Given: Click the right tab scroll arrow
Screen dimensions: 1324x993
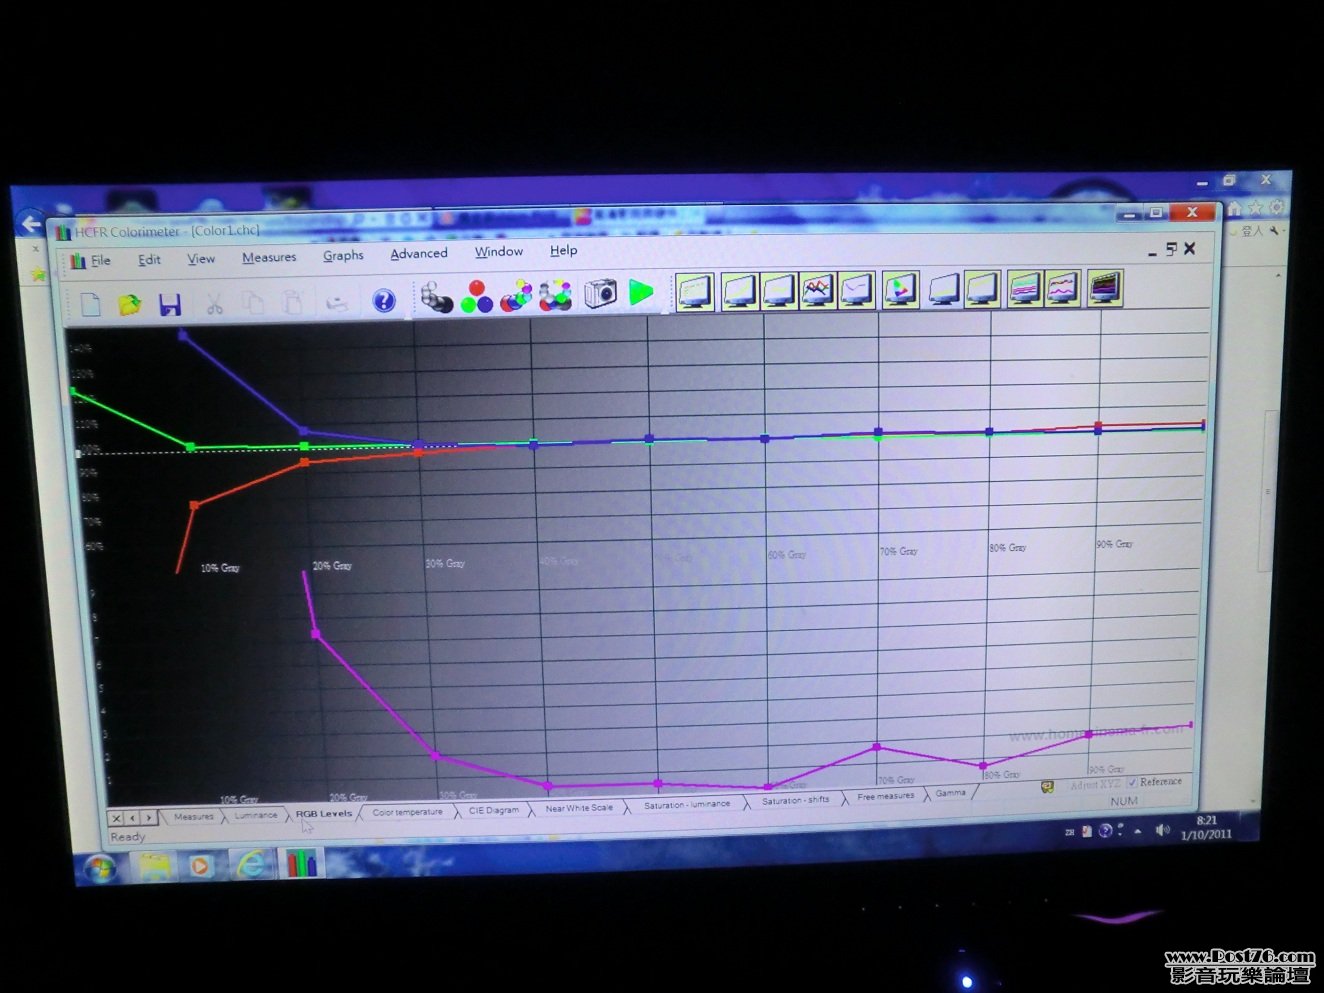Looking at the screenshot, I should [149, 818].
